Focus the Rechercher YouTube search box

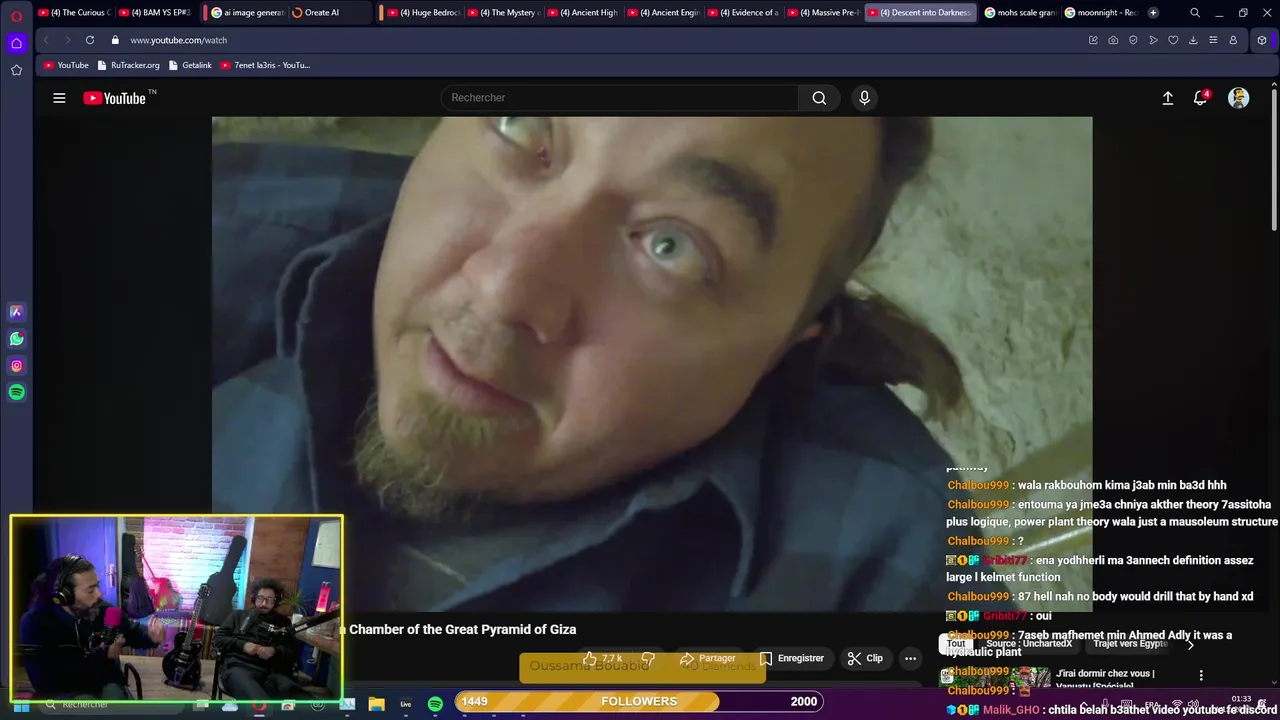point(620,98)
